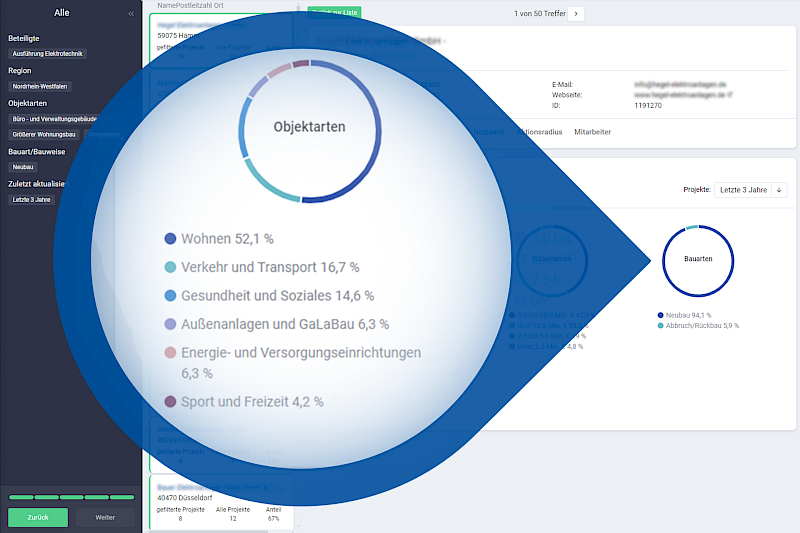Click Verkehr und Transport legend dot

coord(170,268)
